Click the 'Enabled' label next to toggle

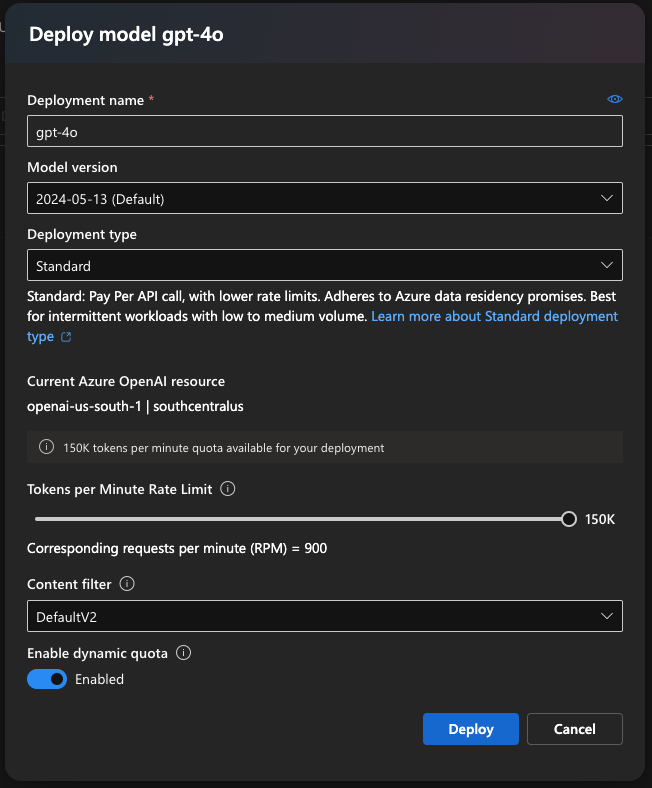(99, 679)
